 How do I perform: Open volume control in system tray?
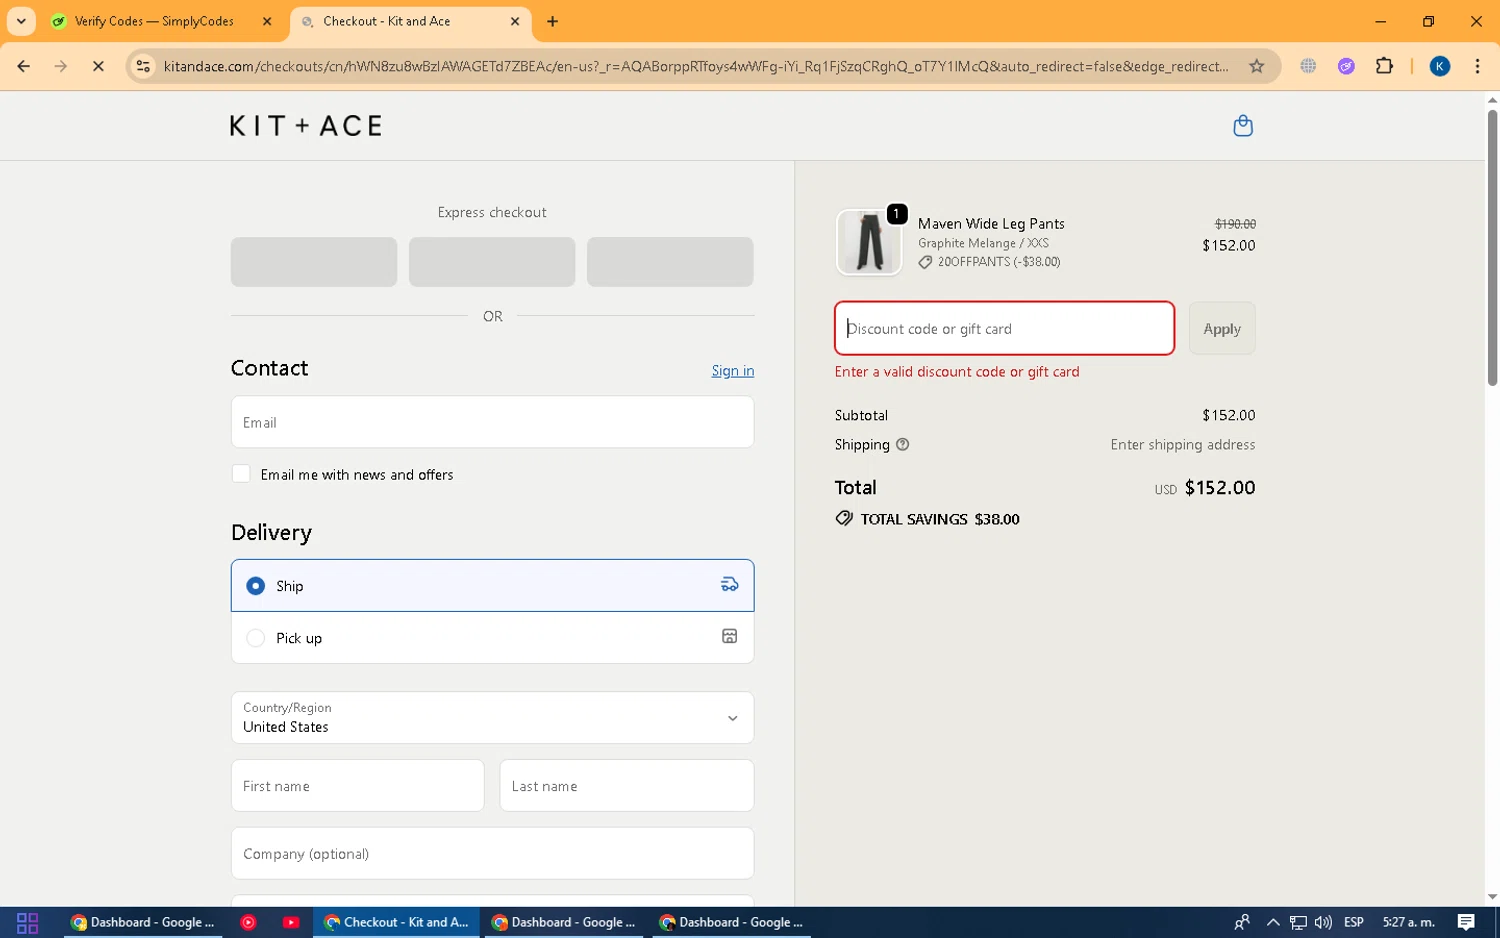point(1323,922)
